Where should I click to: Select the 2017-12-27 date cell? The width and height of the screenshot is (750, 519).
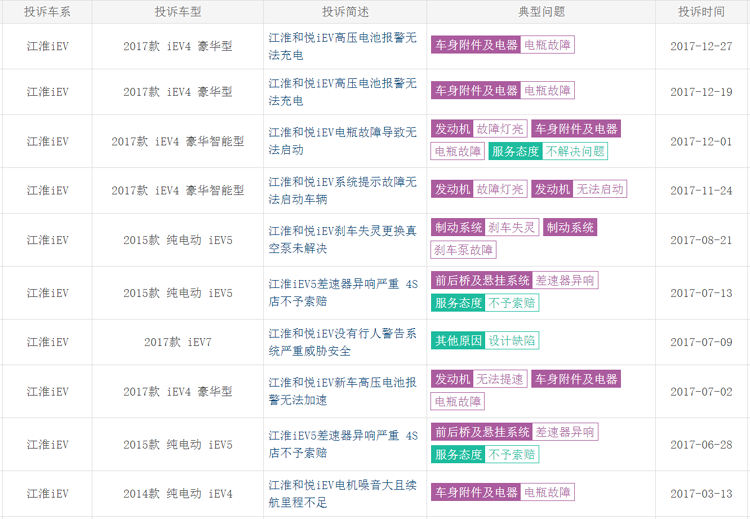pyautogui.click(x=701, y=46)
